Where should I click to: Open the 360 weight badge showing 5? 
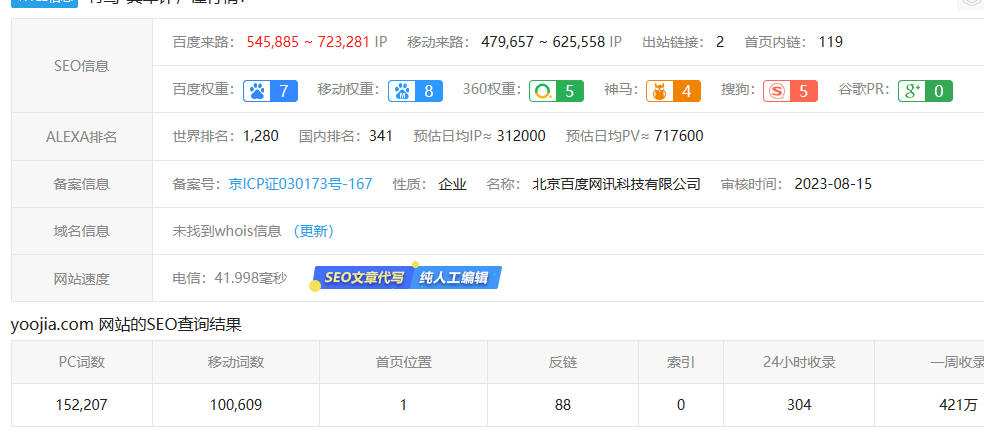click(x=556, y=91)
